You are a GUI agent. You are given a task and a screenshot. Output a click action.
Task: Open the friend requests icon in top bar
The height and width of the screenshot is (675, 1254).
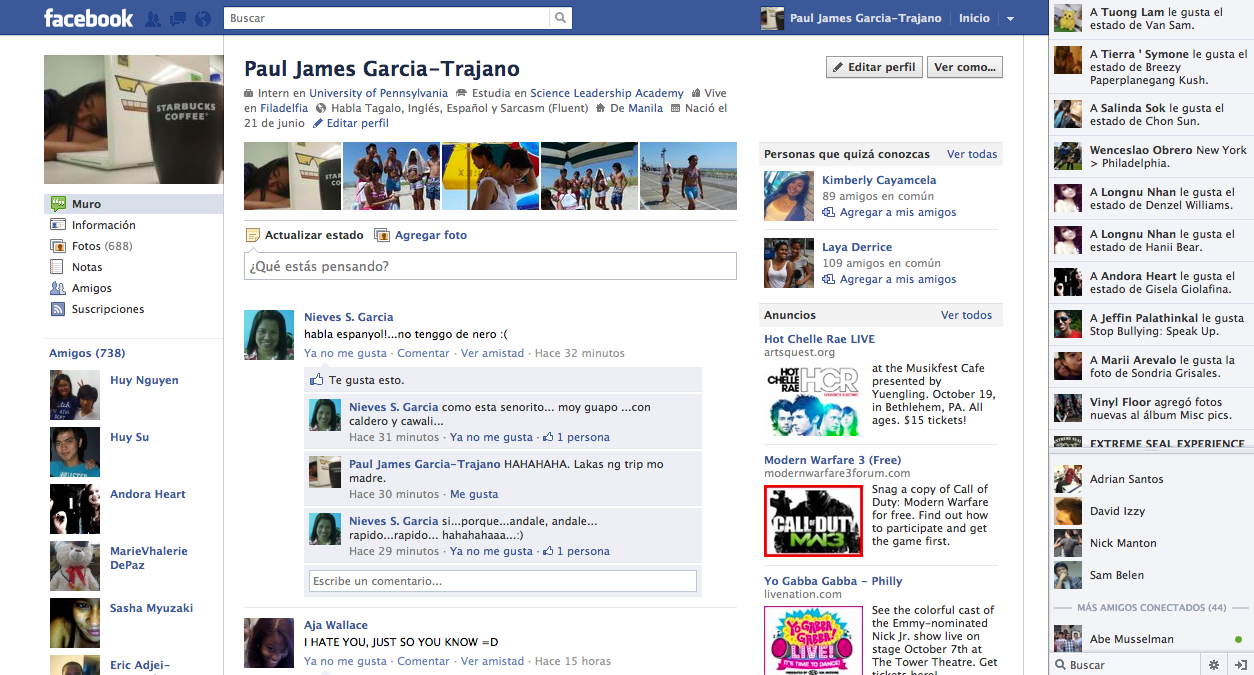[153, 18]
